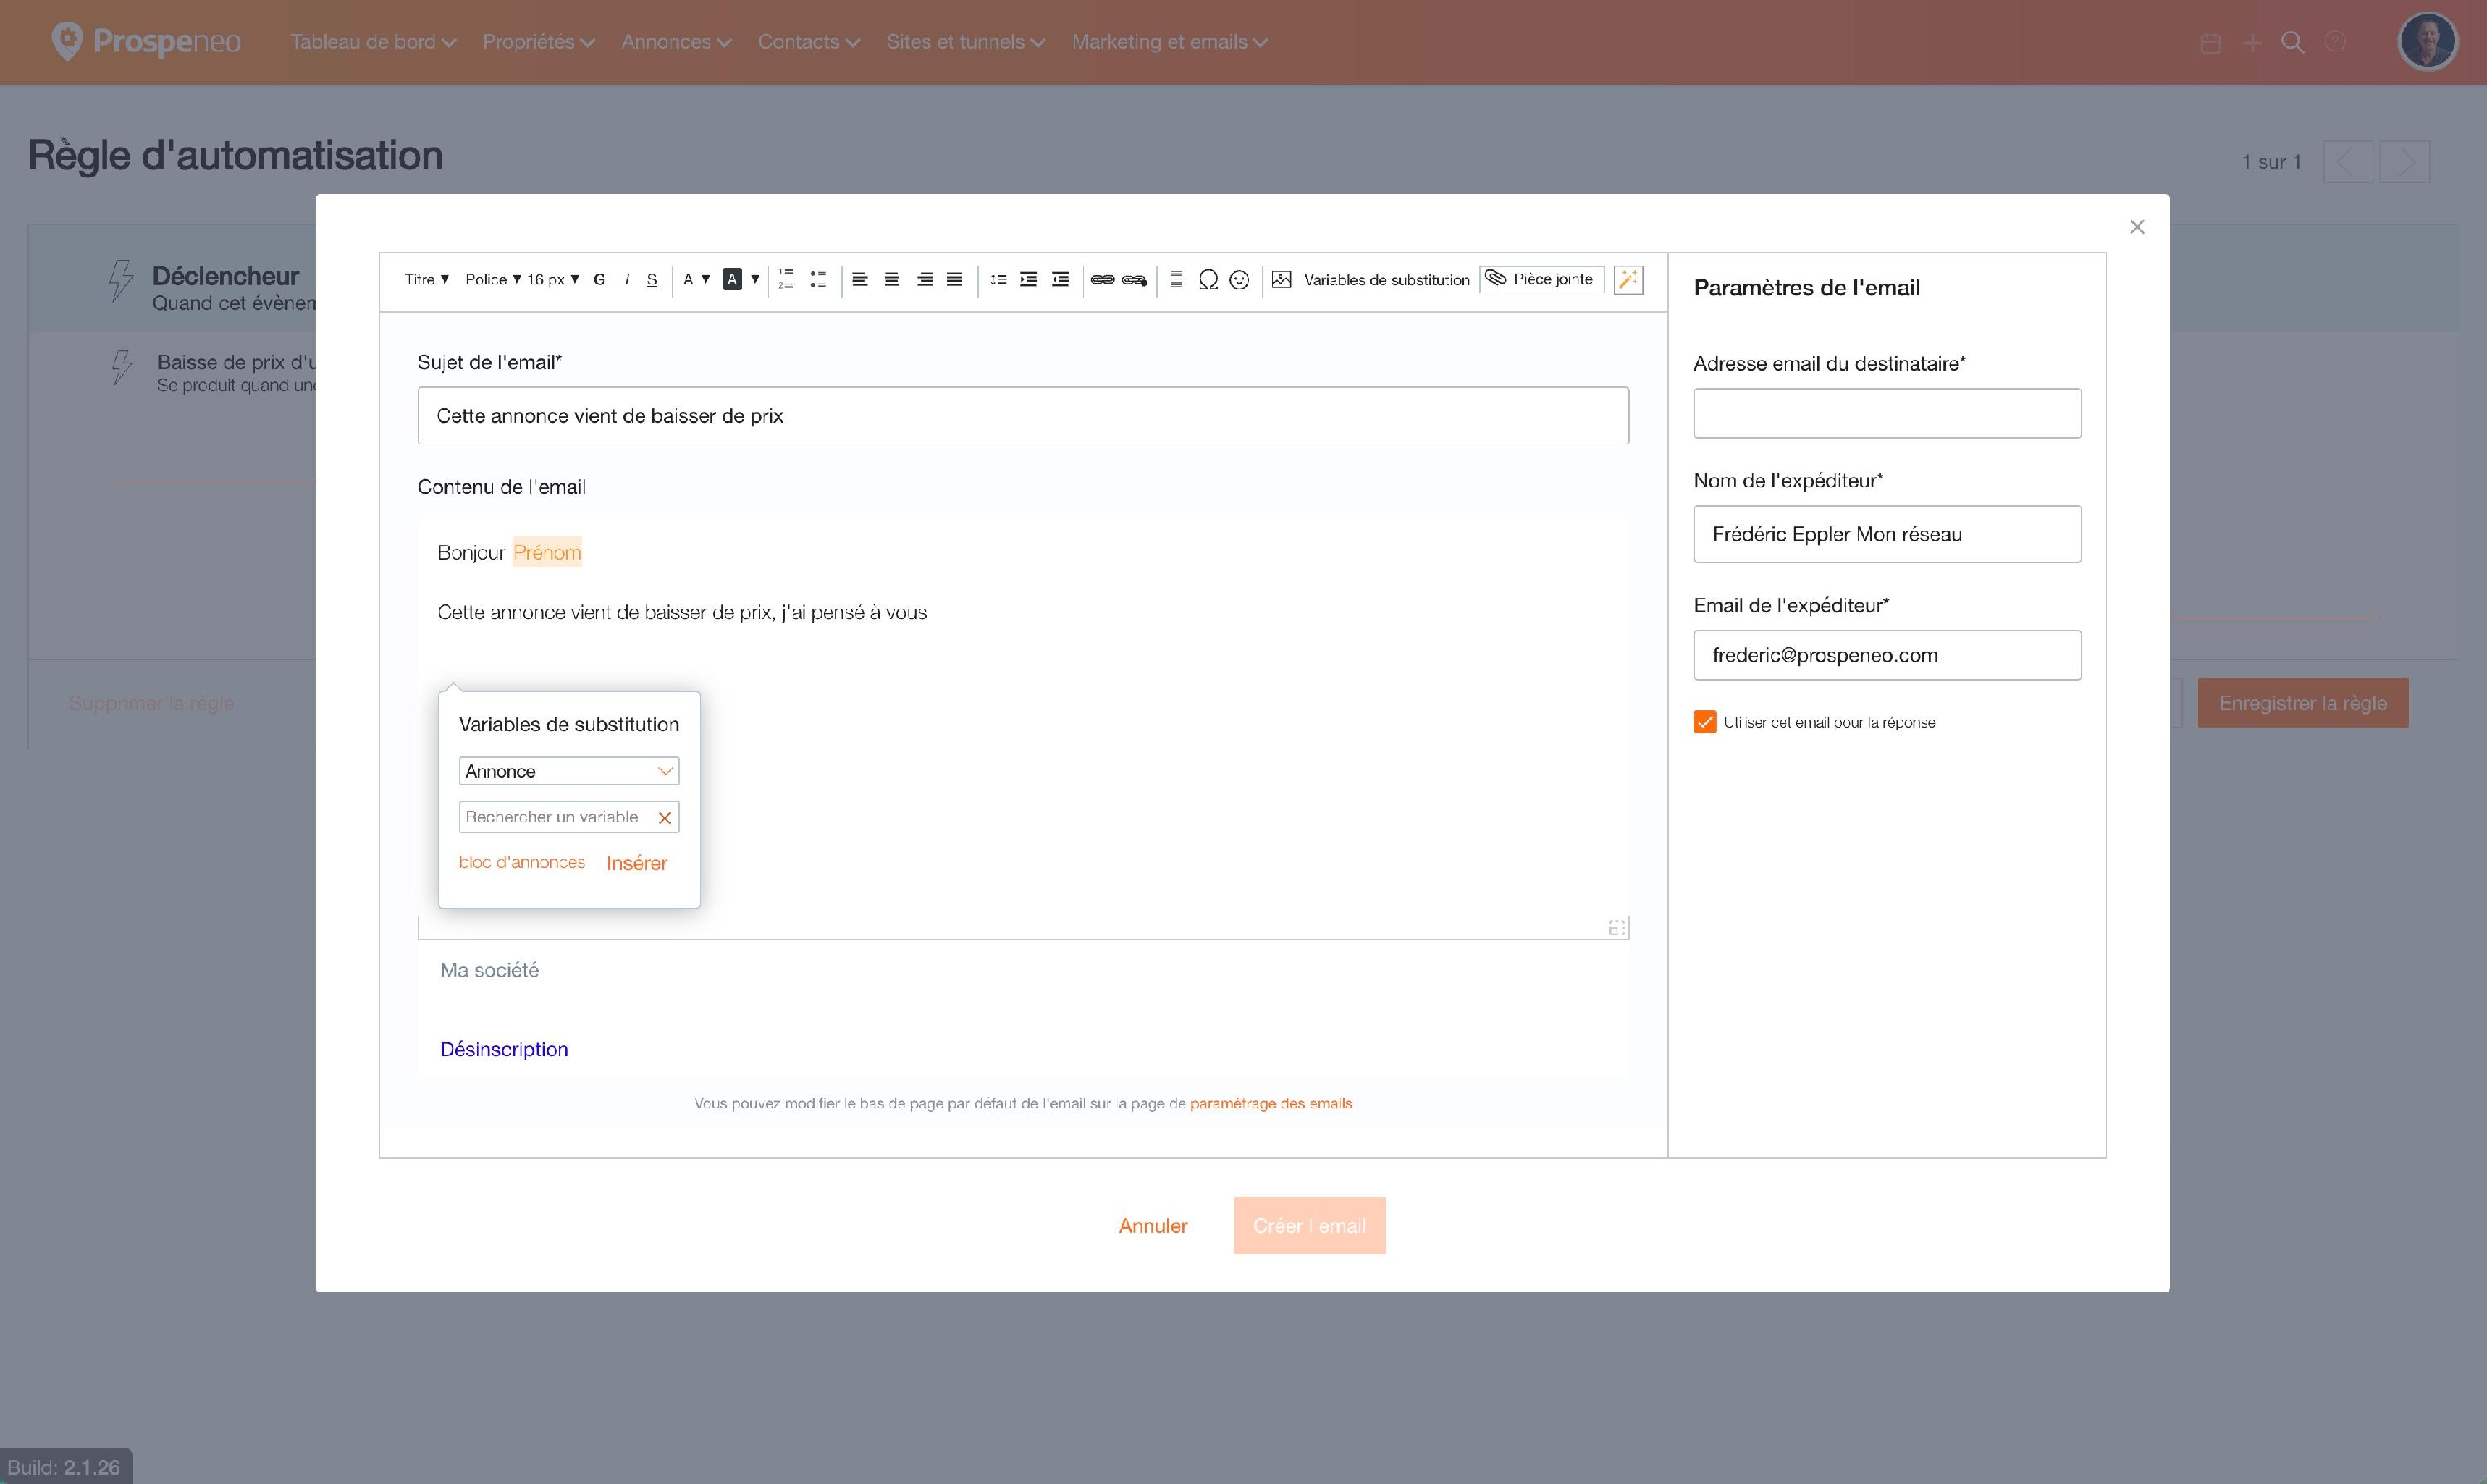The width and height of the screenshot is (2487, 1484).
Task: Open the Police font family dropdown
Action: coord(493,279)
